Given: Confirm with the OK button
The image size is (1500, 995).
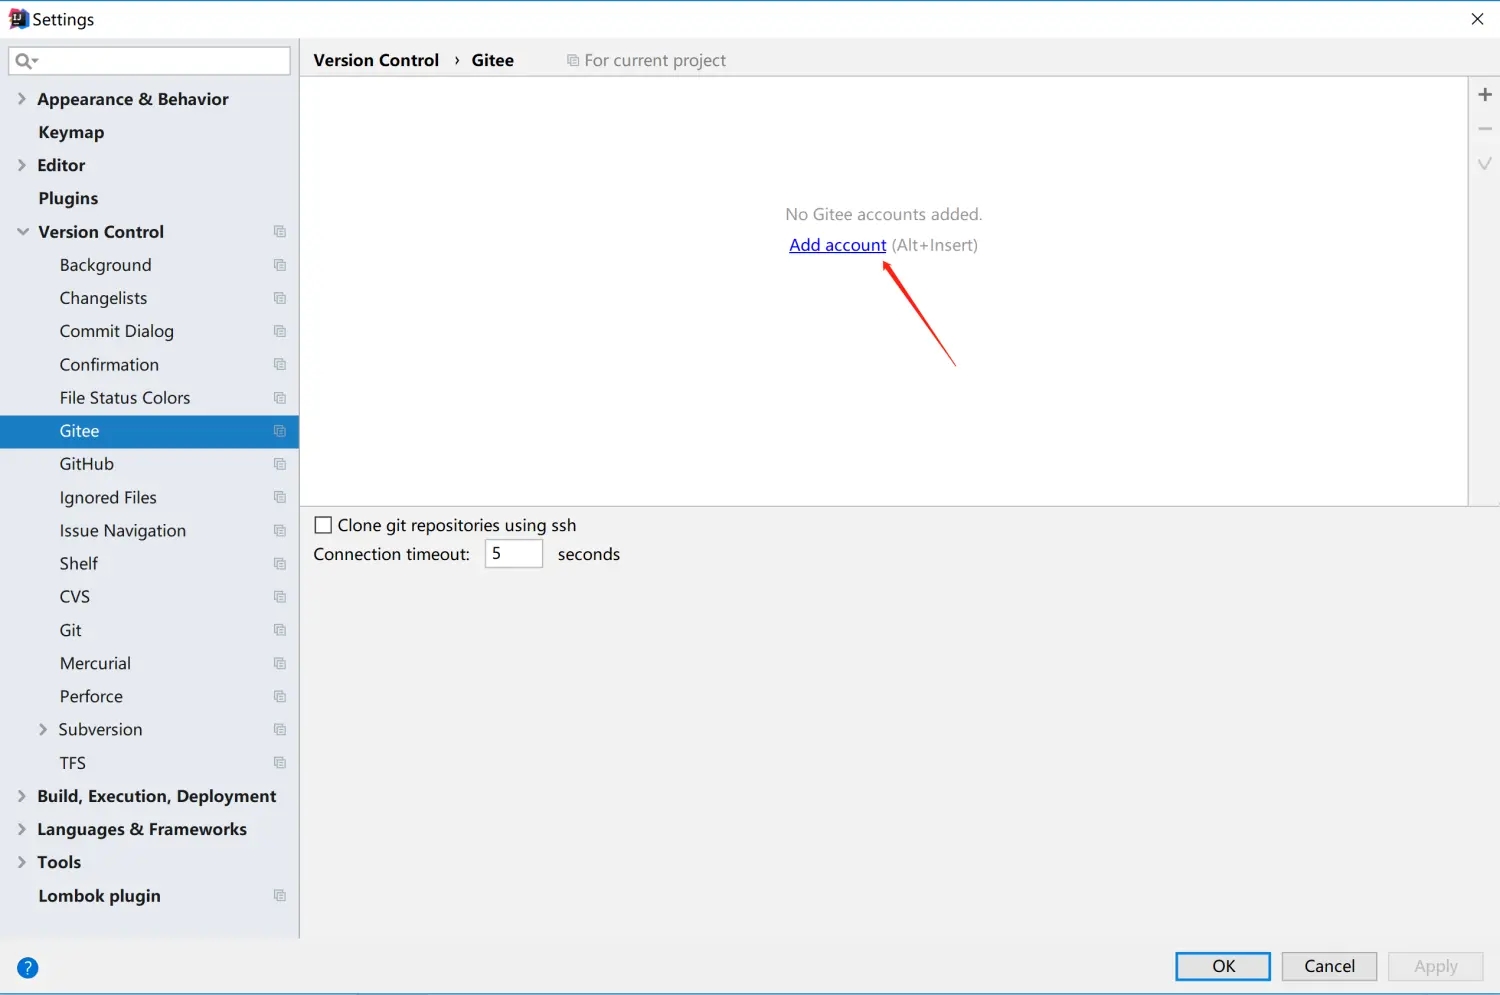Looking at the screenshot, I should pos(1223,966).
